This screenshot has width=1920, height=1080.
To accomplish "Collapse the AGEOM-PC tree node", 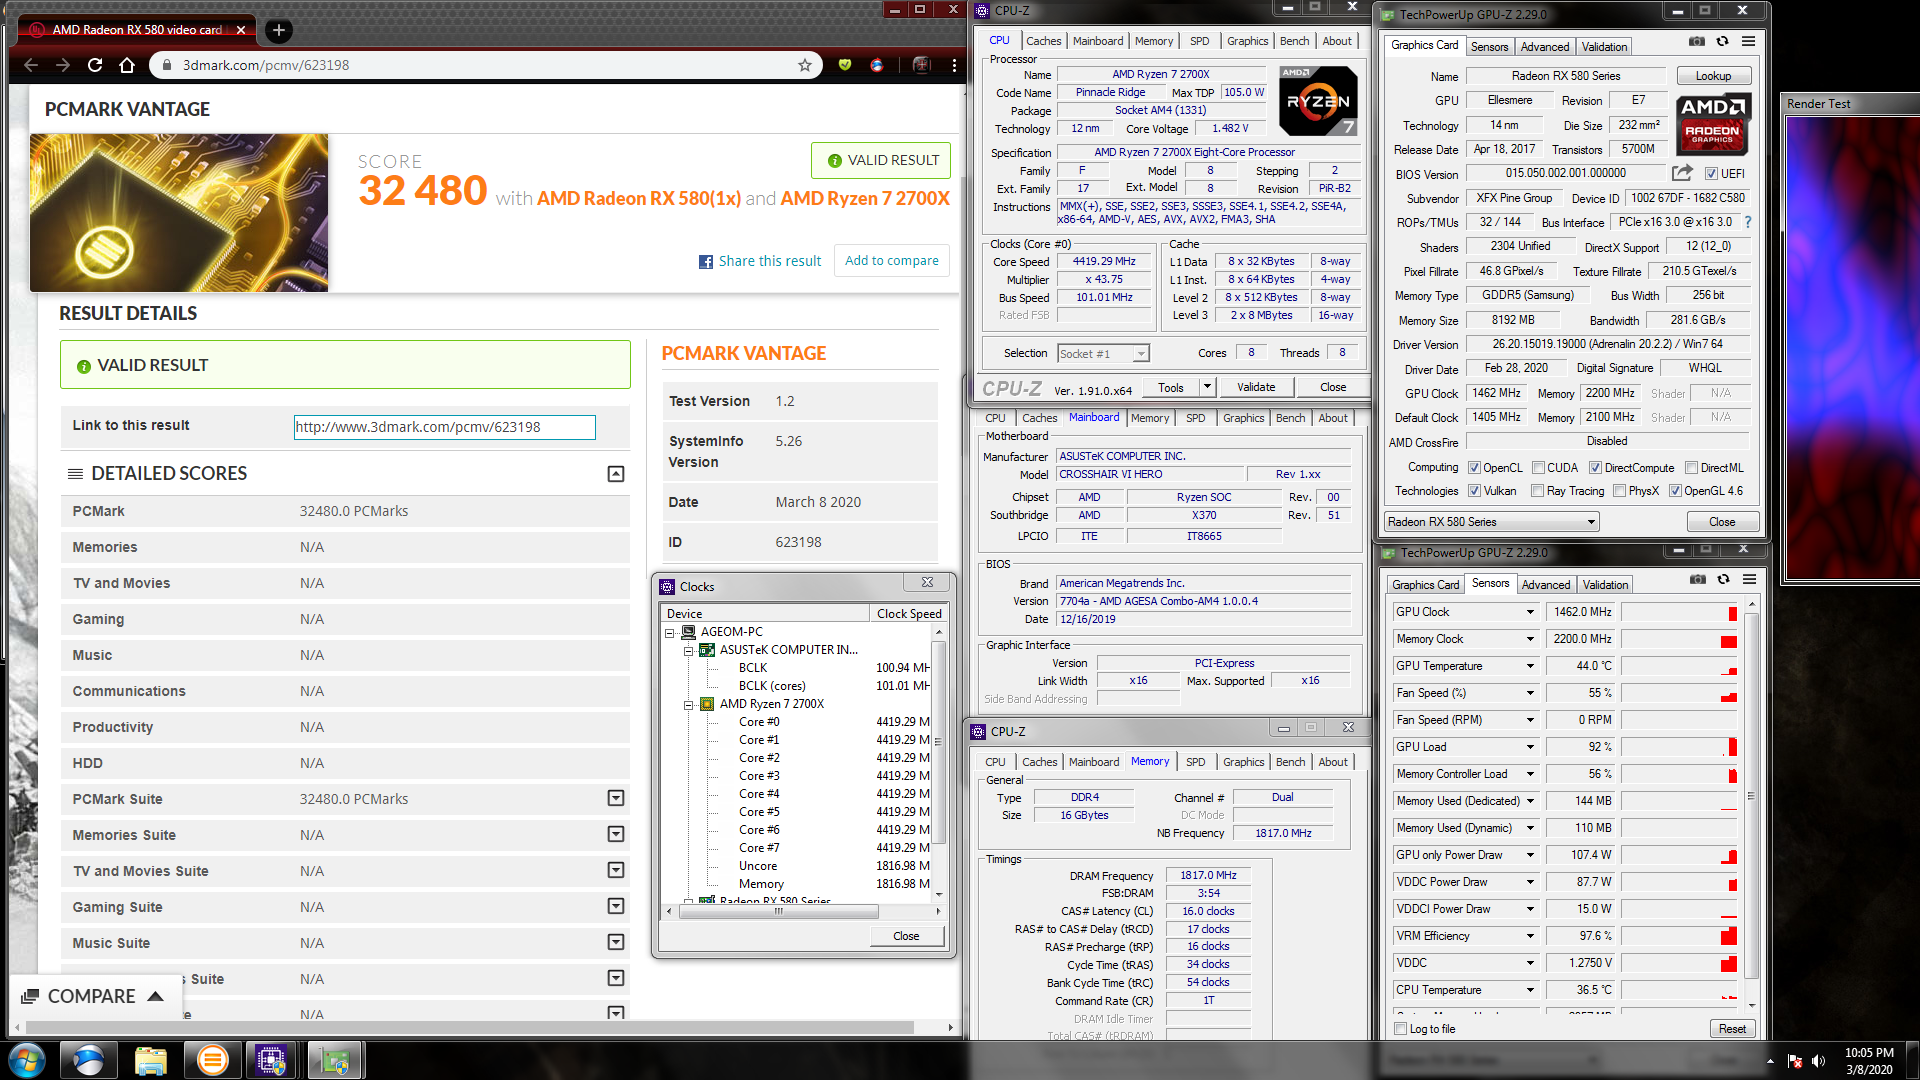I will click(669, 633).
